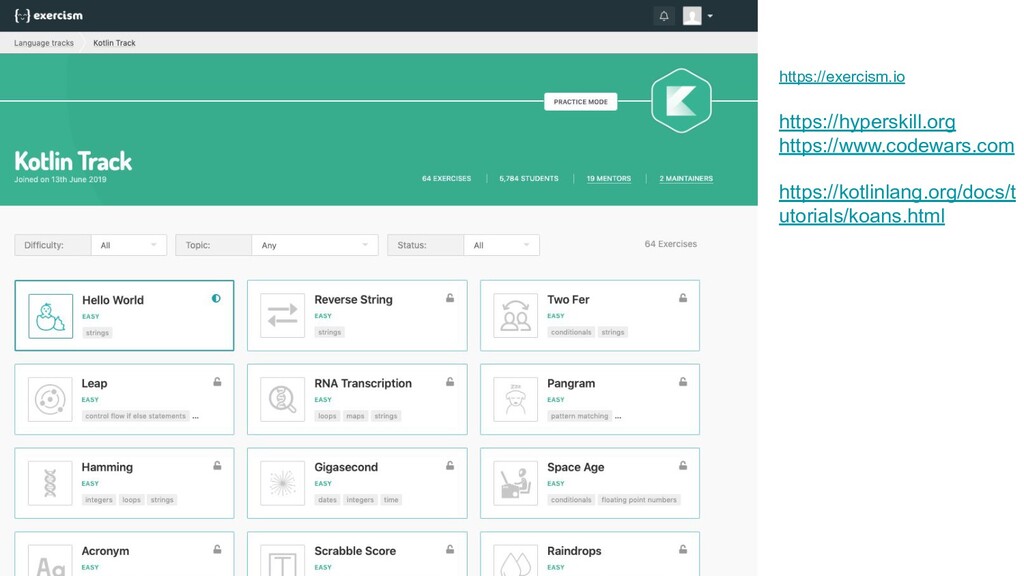1024x576 pixels.
Task: Click Leap control flow tag
Action: 135,416
